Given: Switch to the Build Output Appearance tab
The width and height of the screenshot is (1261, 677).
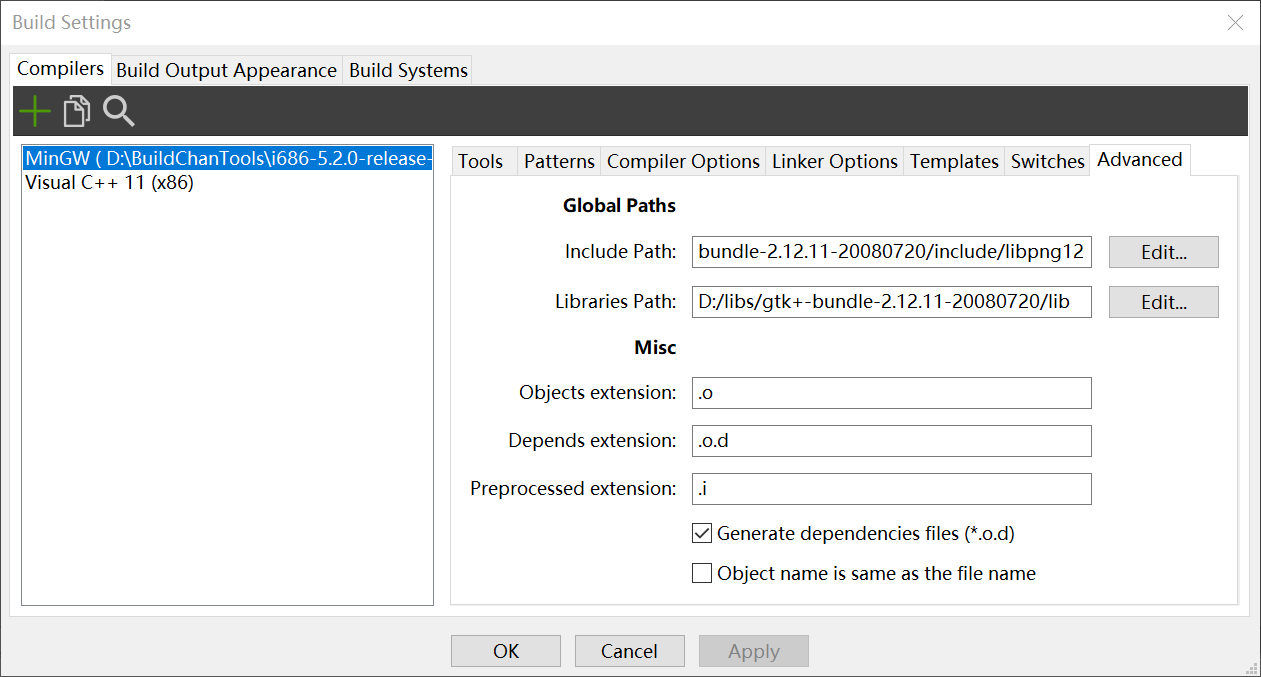Looking at the screenshot, I should point(226,71).
